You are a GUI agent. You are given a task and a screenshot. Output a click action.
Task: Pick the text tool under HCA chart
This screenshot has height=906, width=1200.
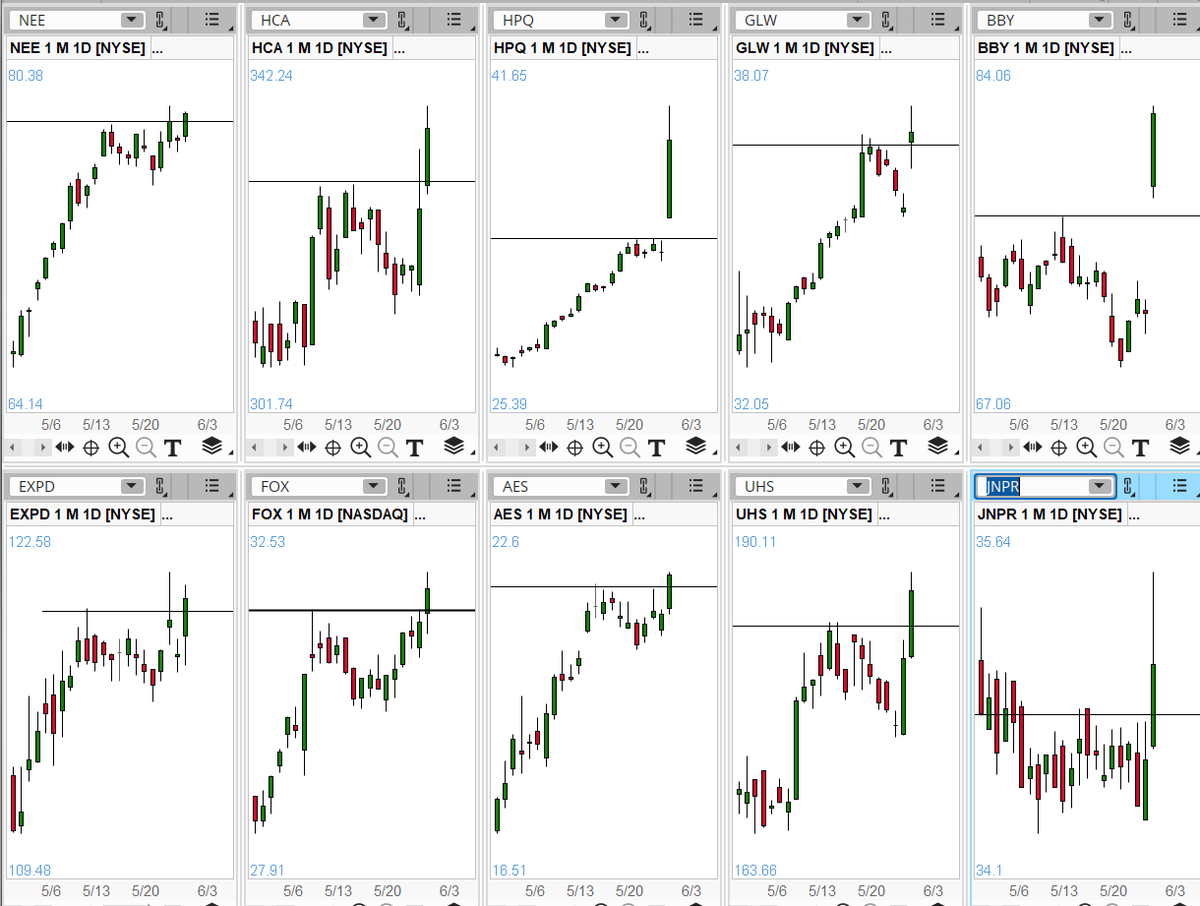click(414, 447)
